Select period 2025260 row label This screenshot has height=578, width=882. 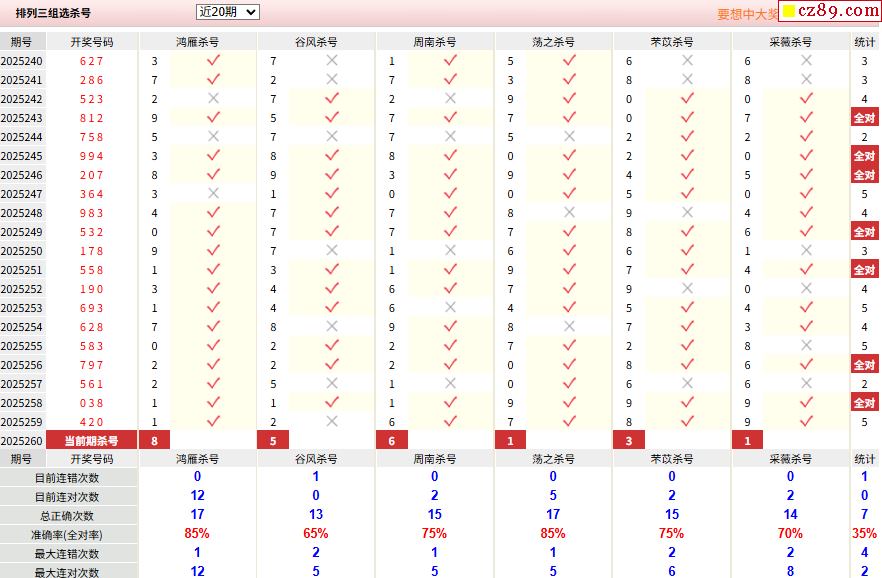(x=21, y=441)
